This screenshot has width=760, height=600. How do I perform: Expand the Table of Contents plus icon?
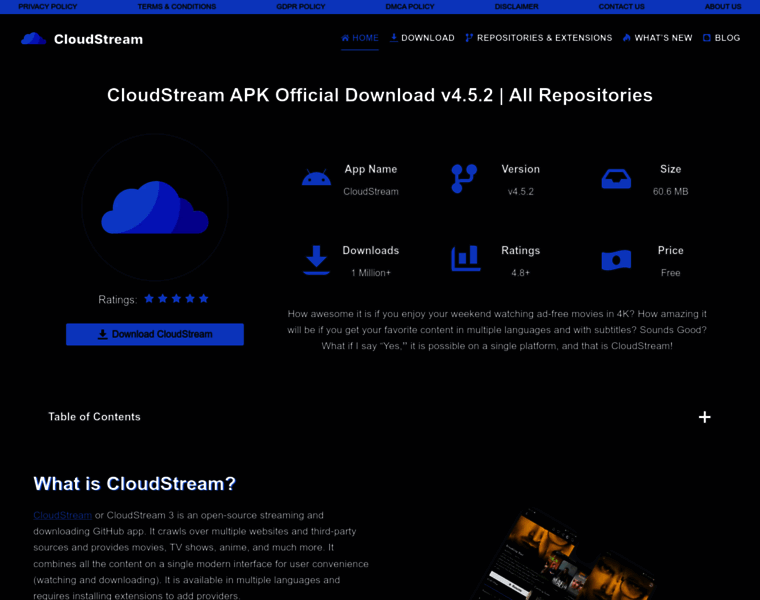704,417
